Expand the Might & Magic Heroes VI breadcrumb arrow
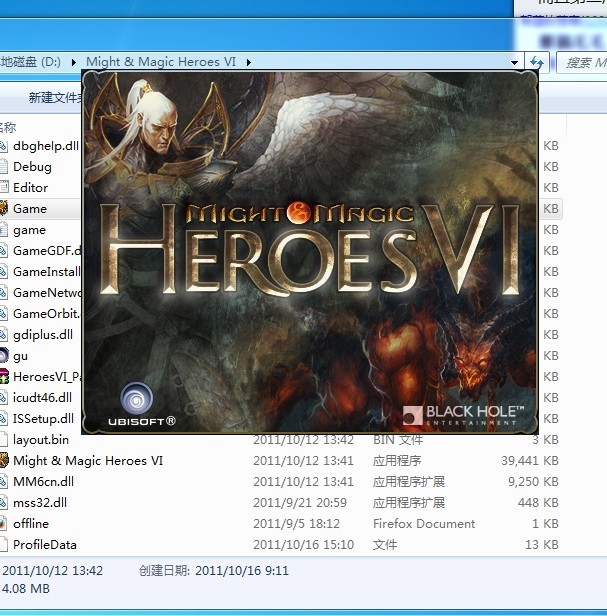Viewport: 607px width, 616px height. (x=248, y=62)
